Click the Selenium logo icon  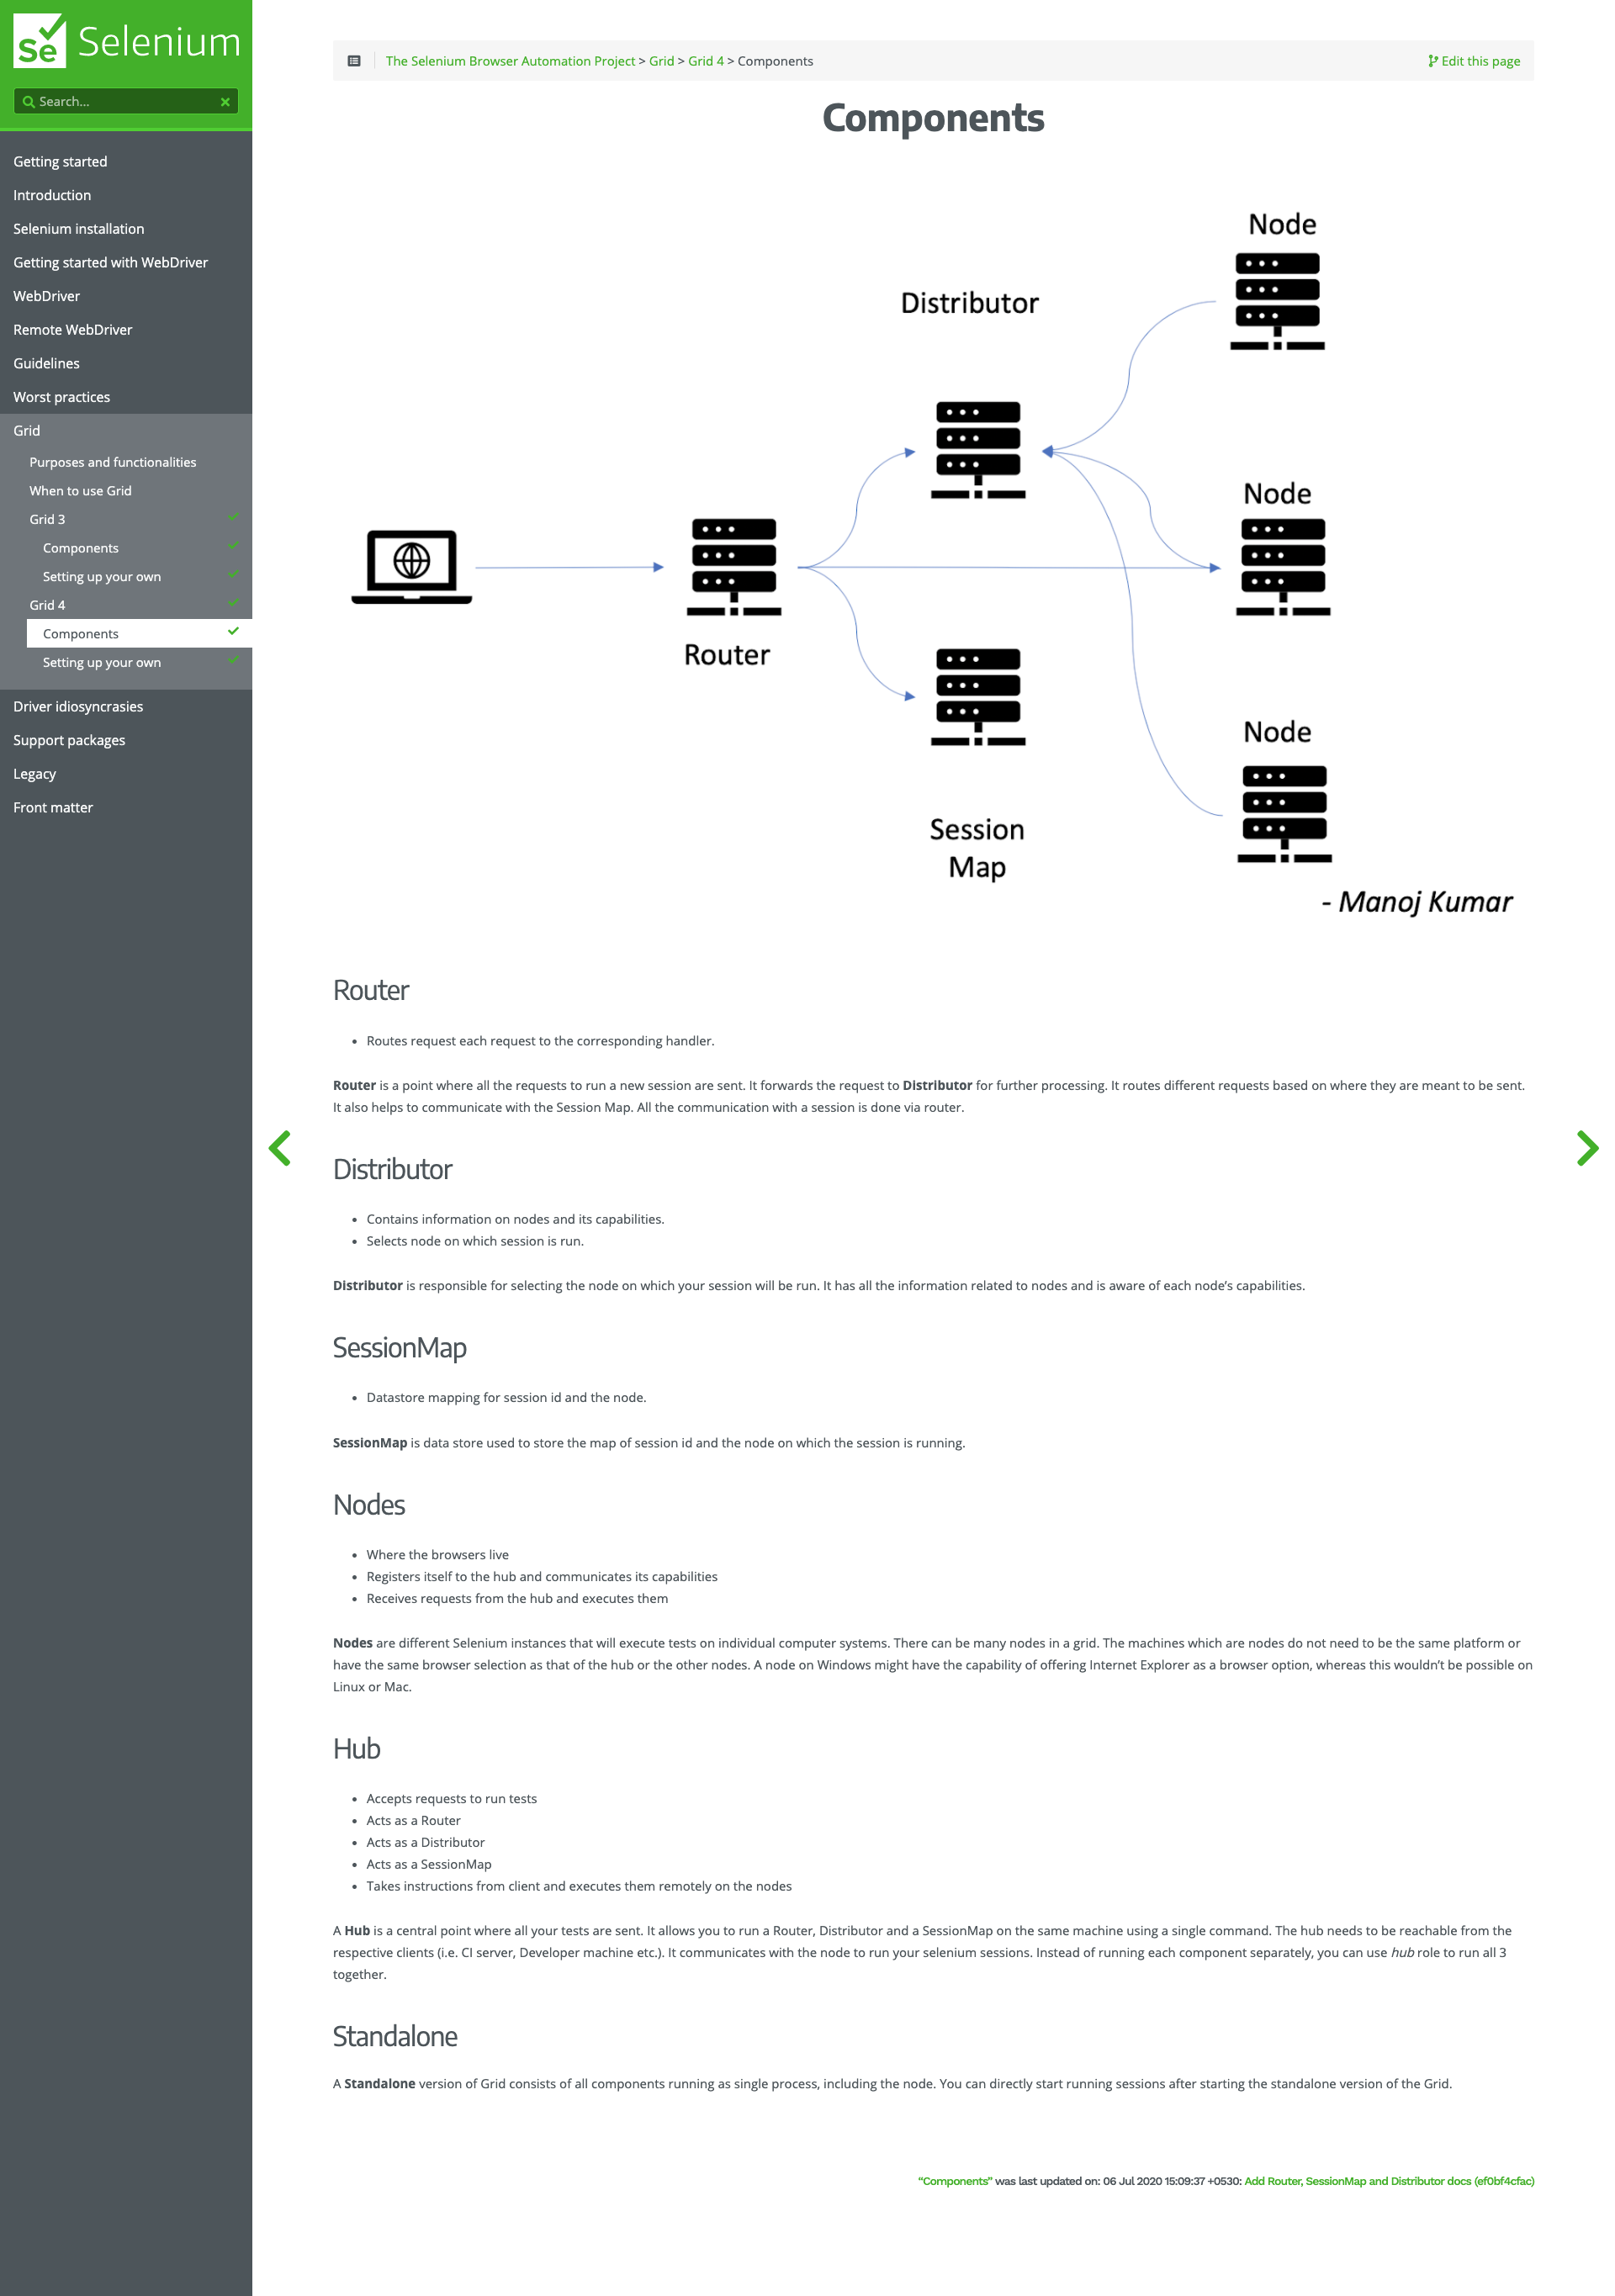(39, 42)
